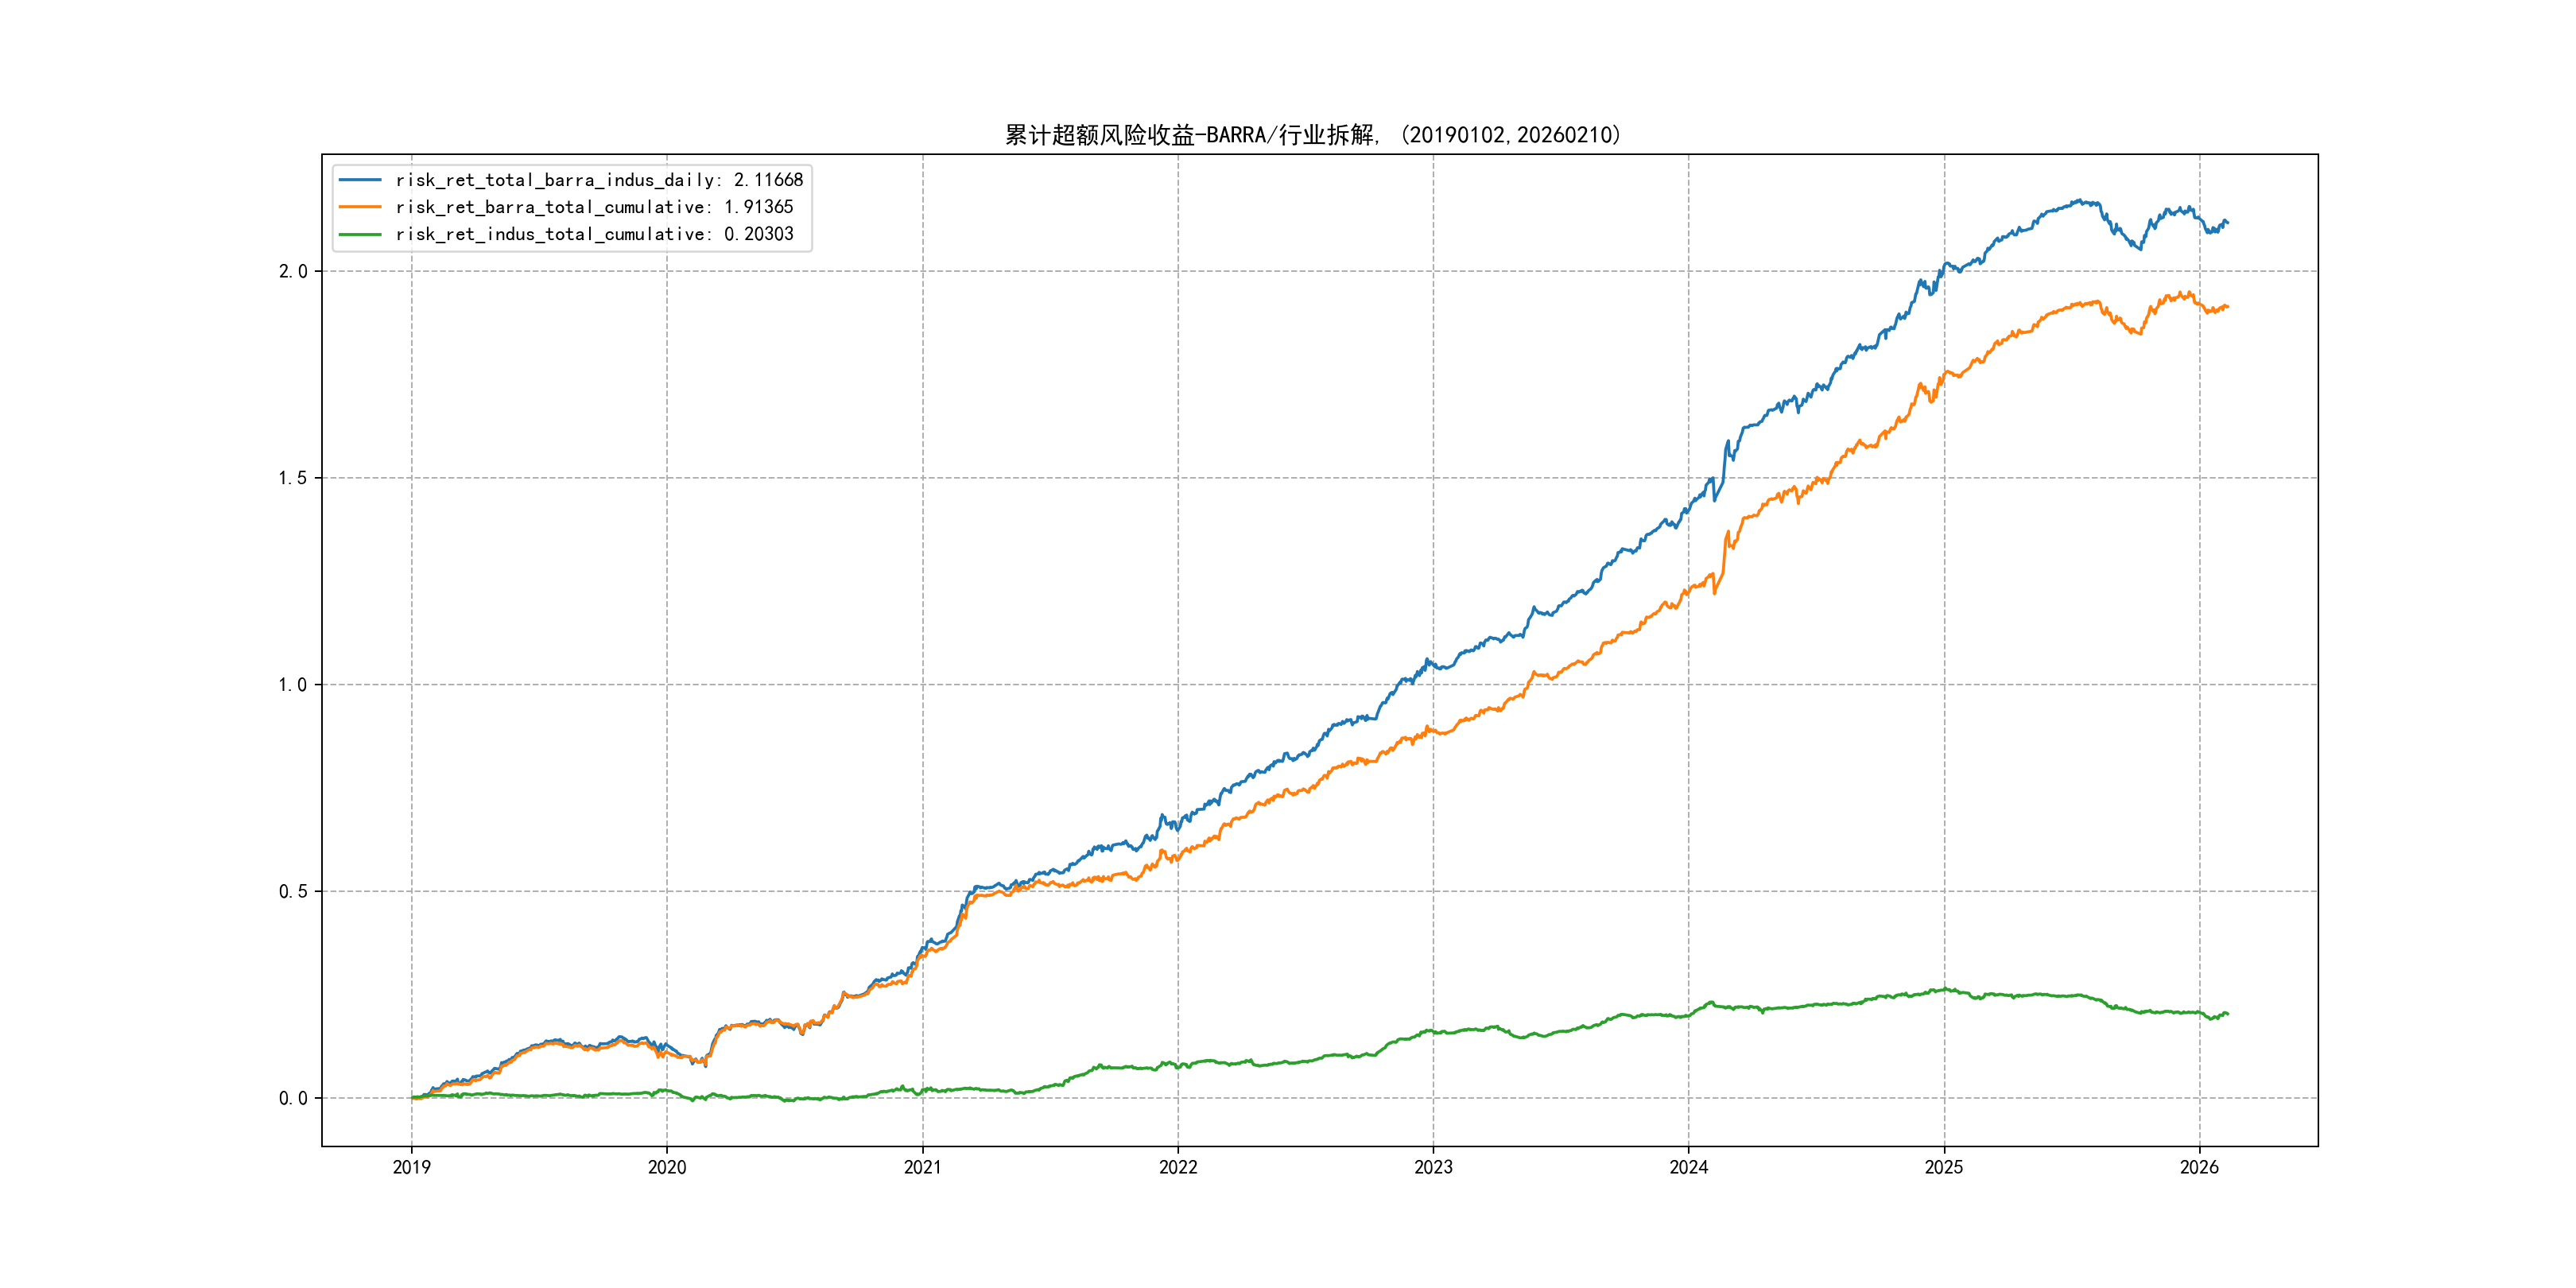The height and width of the screenshot is (1288, 2576).
Task: Click the 2024 x-axis tick label
Action: [x=1689, y=1167]
